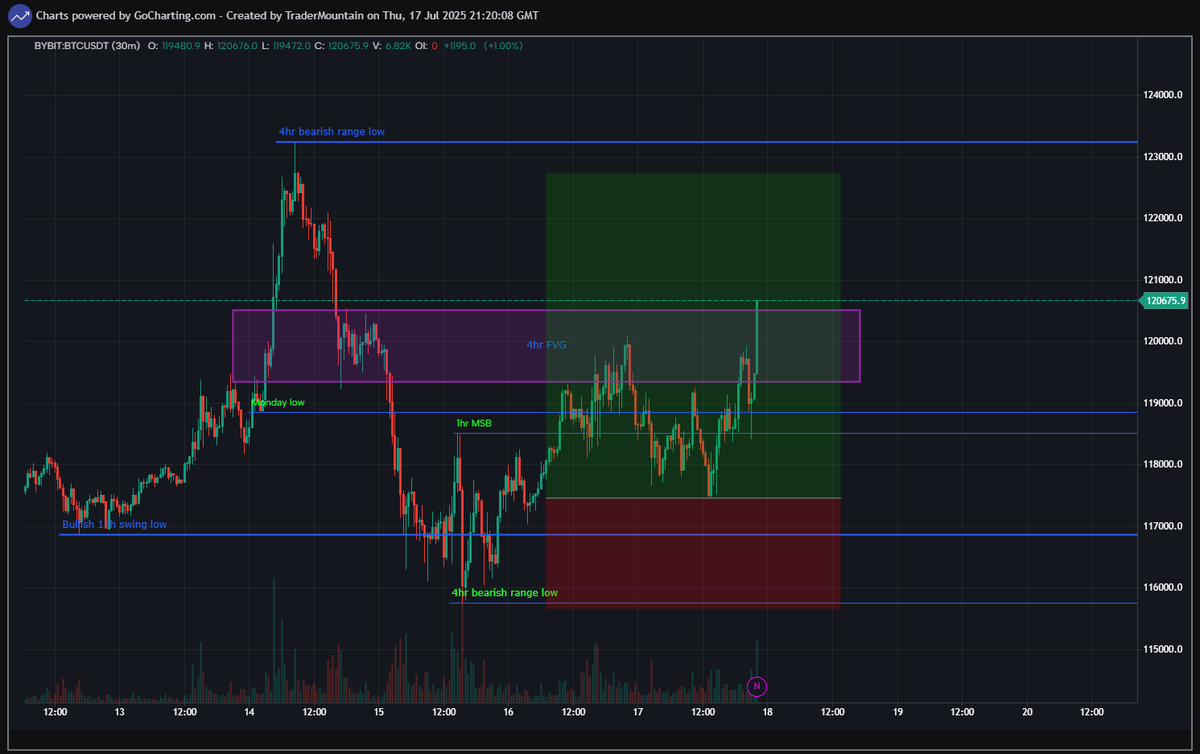Select the 'Monday low' label
The width and height of the screenshot is (1200, 754).
click(278, 403)
